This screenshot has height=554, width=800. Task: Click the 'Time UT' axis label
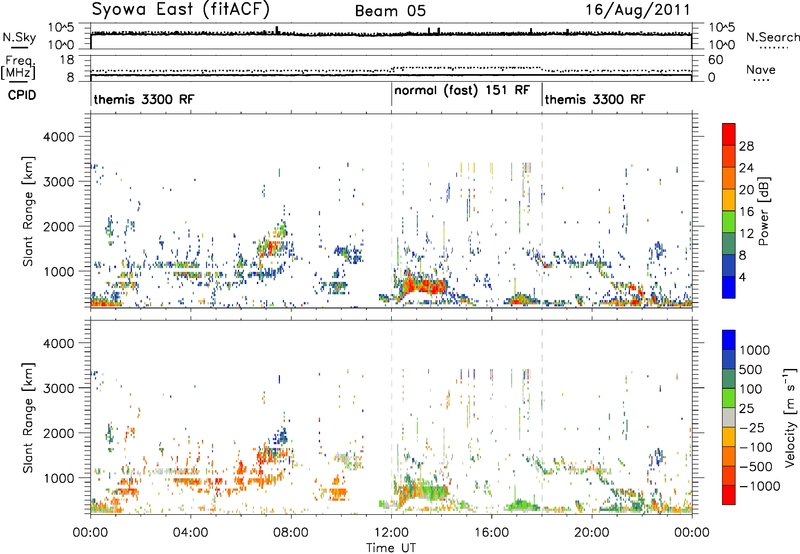click(390, 547)
